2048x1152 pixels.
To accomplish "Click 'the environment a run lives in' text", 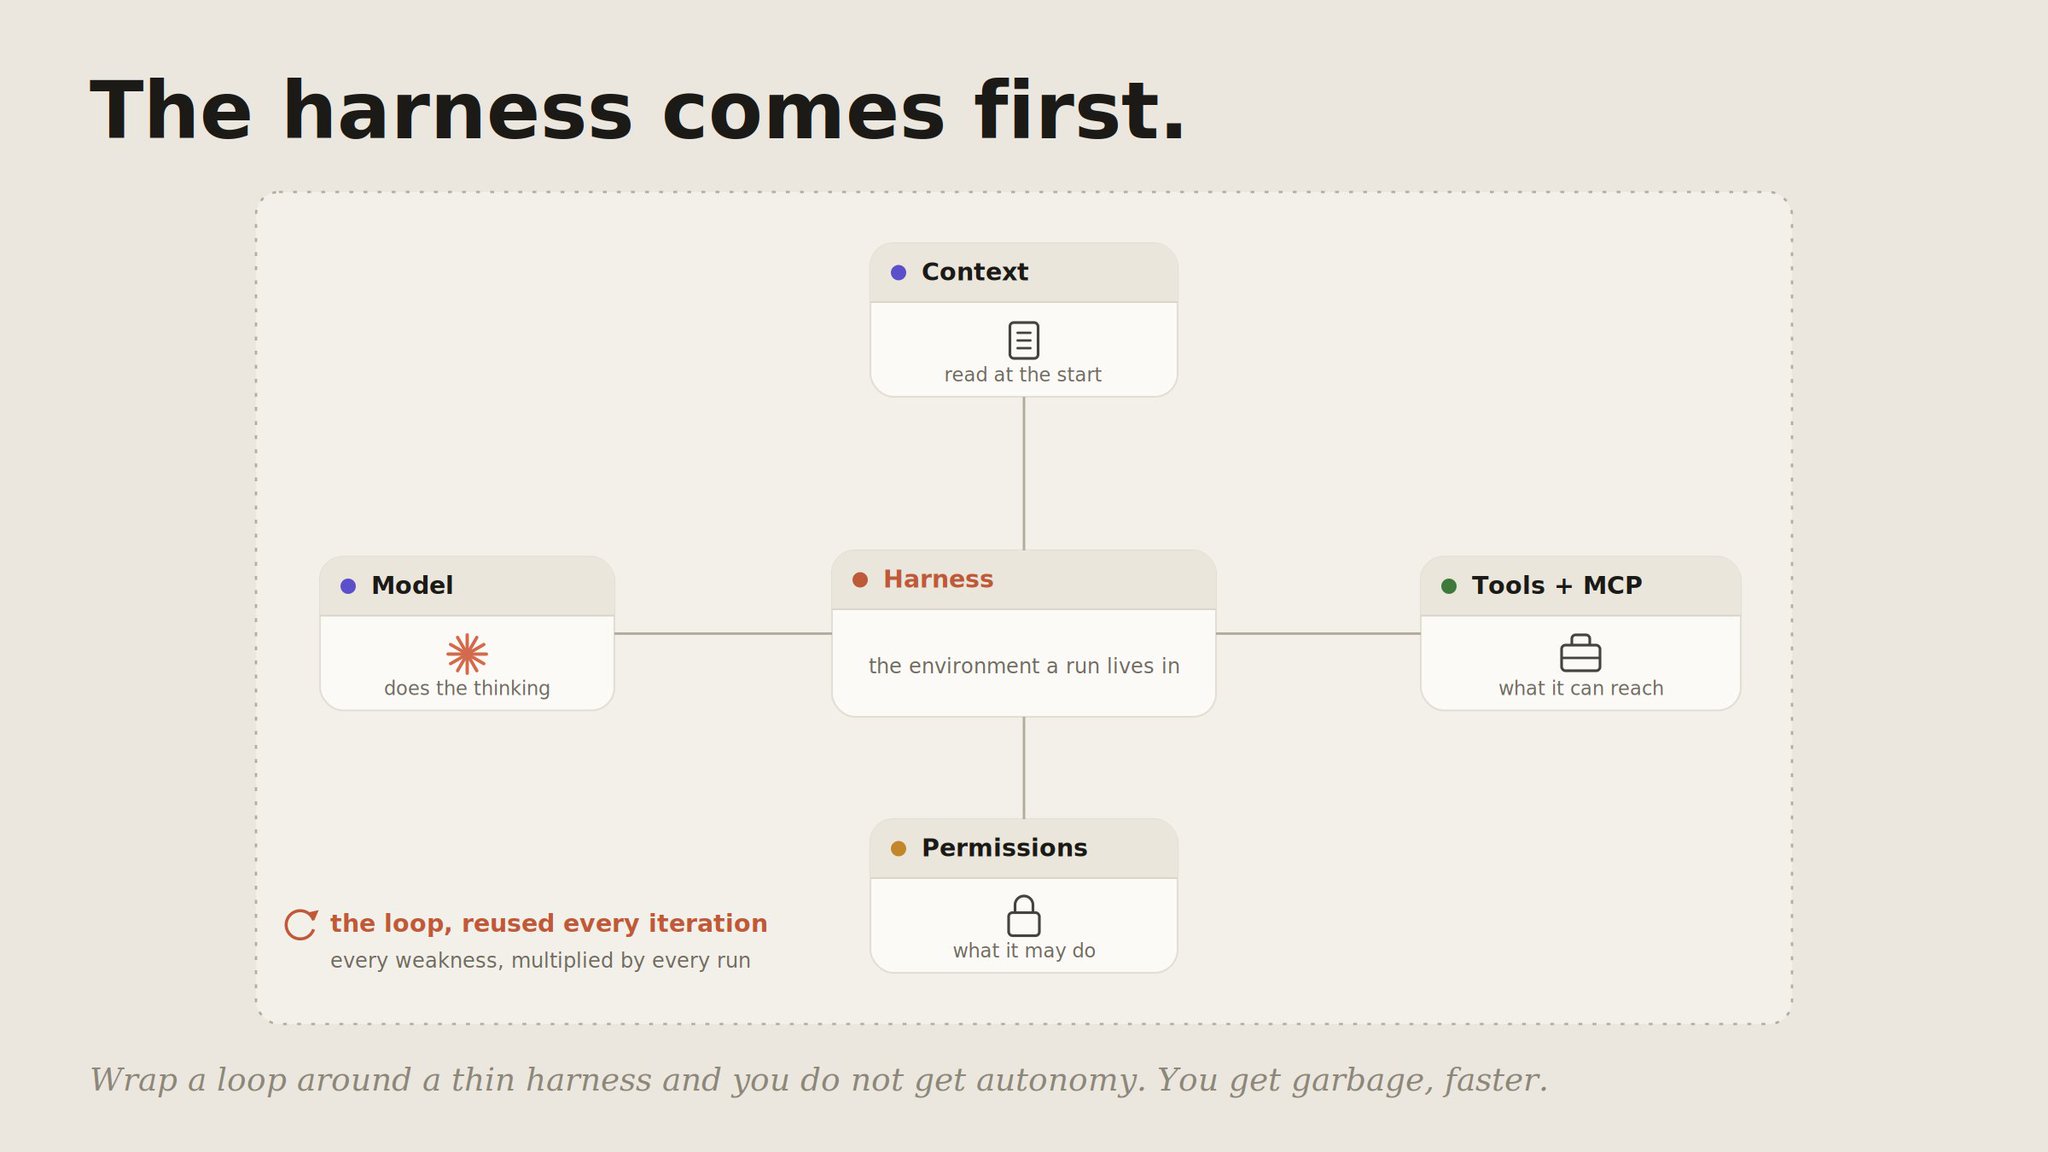I will pyautogui.click(x=1023, y=666).
